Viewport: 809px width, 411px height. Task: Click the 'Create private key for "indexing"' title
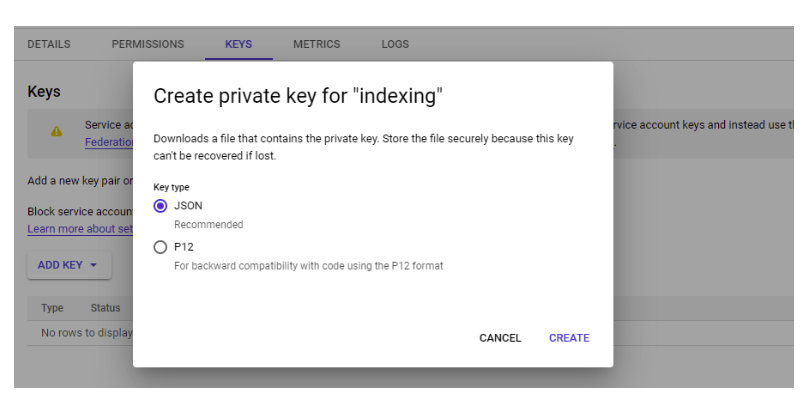point(297,97)
